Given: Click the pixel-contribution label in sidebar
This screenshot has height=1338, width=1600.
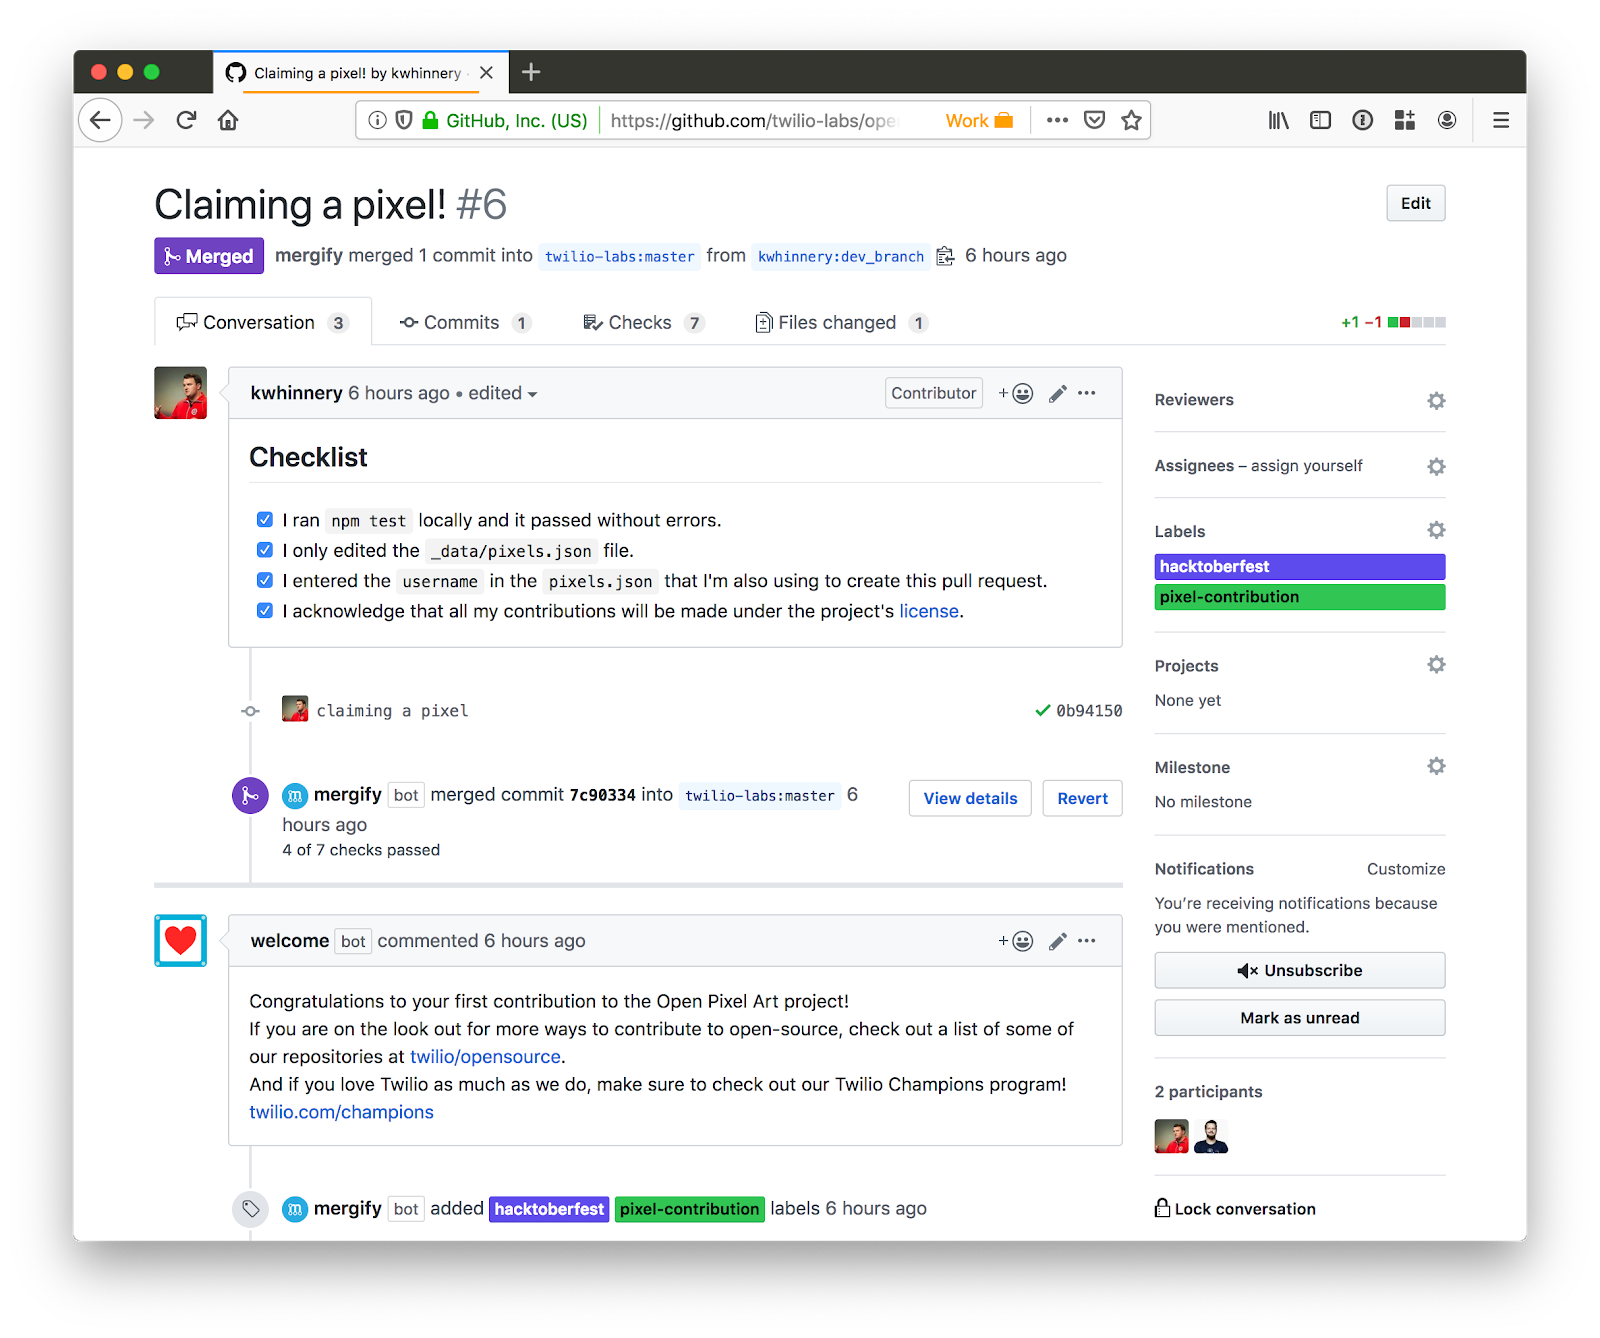Looking at the screenshot, I should (x=1299, y=597).
